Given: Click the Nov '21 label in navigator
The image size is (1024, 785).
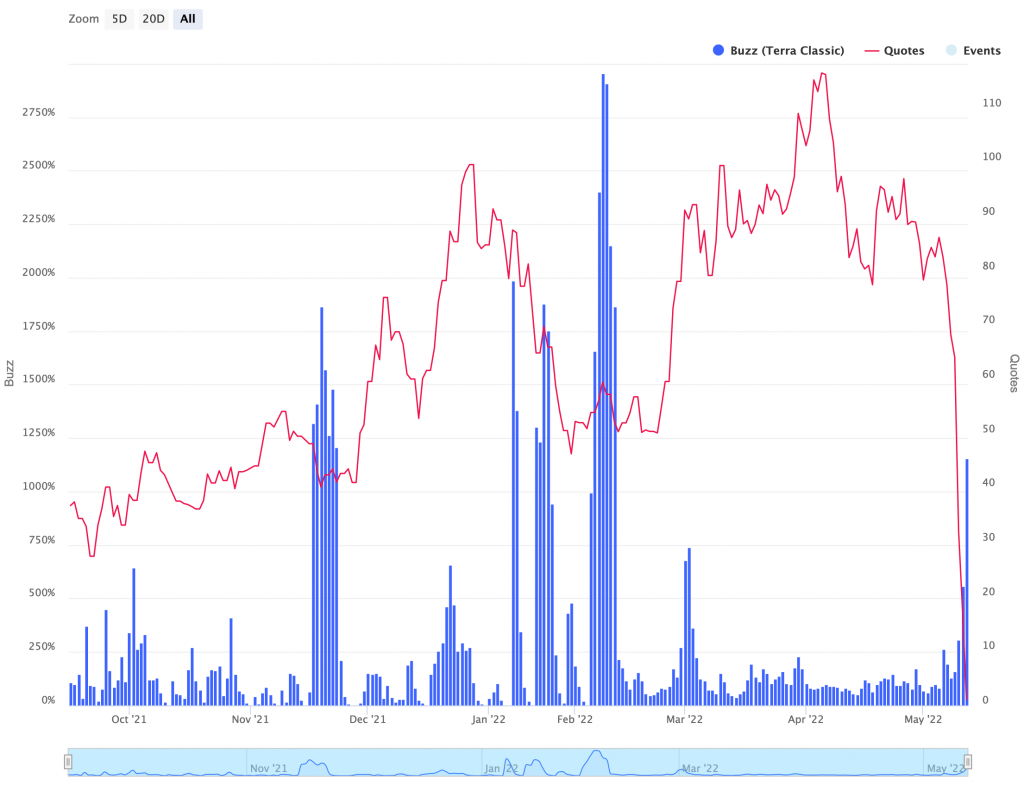Looking at the screenshot, I should [x=267, y=768].
